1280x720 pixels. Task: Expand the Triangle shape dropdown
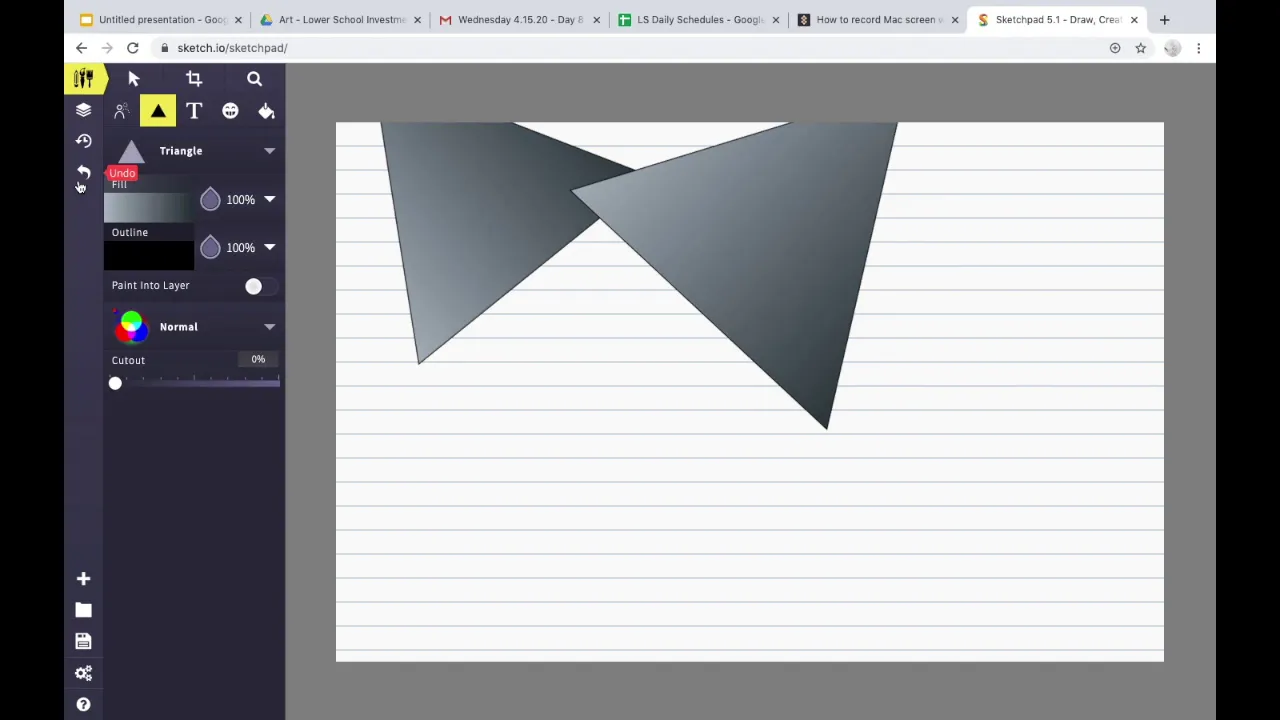click(269, 151)
